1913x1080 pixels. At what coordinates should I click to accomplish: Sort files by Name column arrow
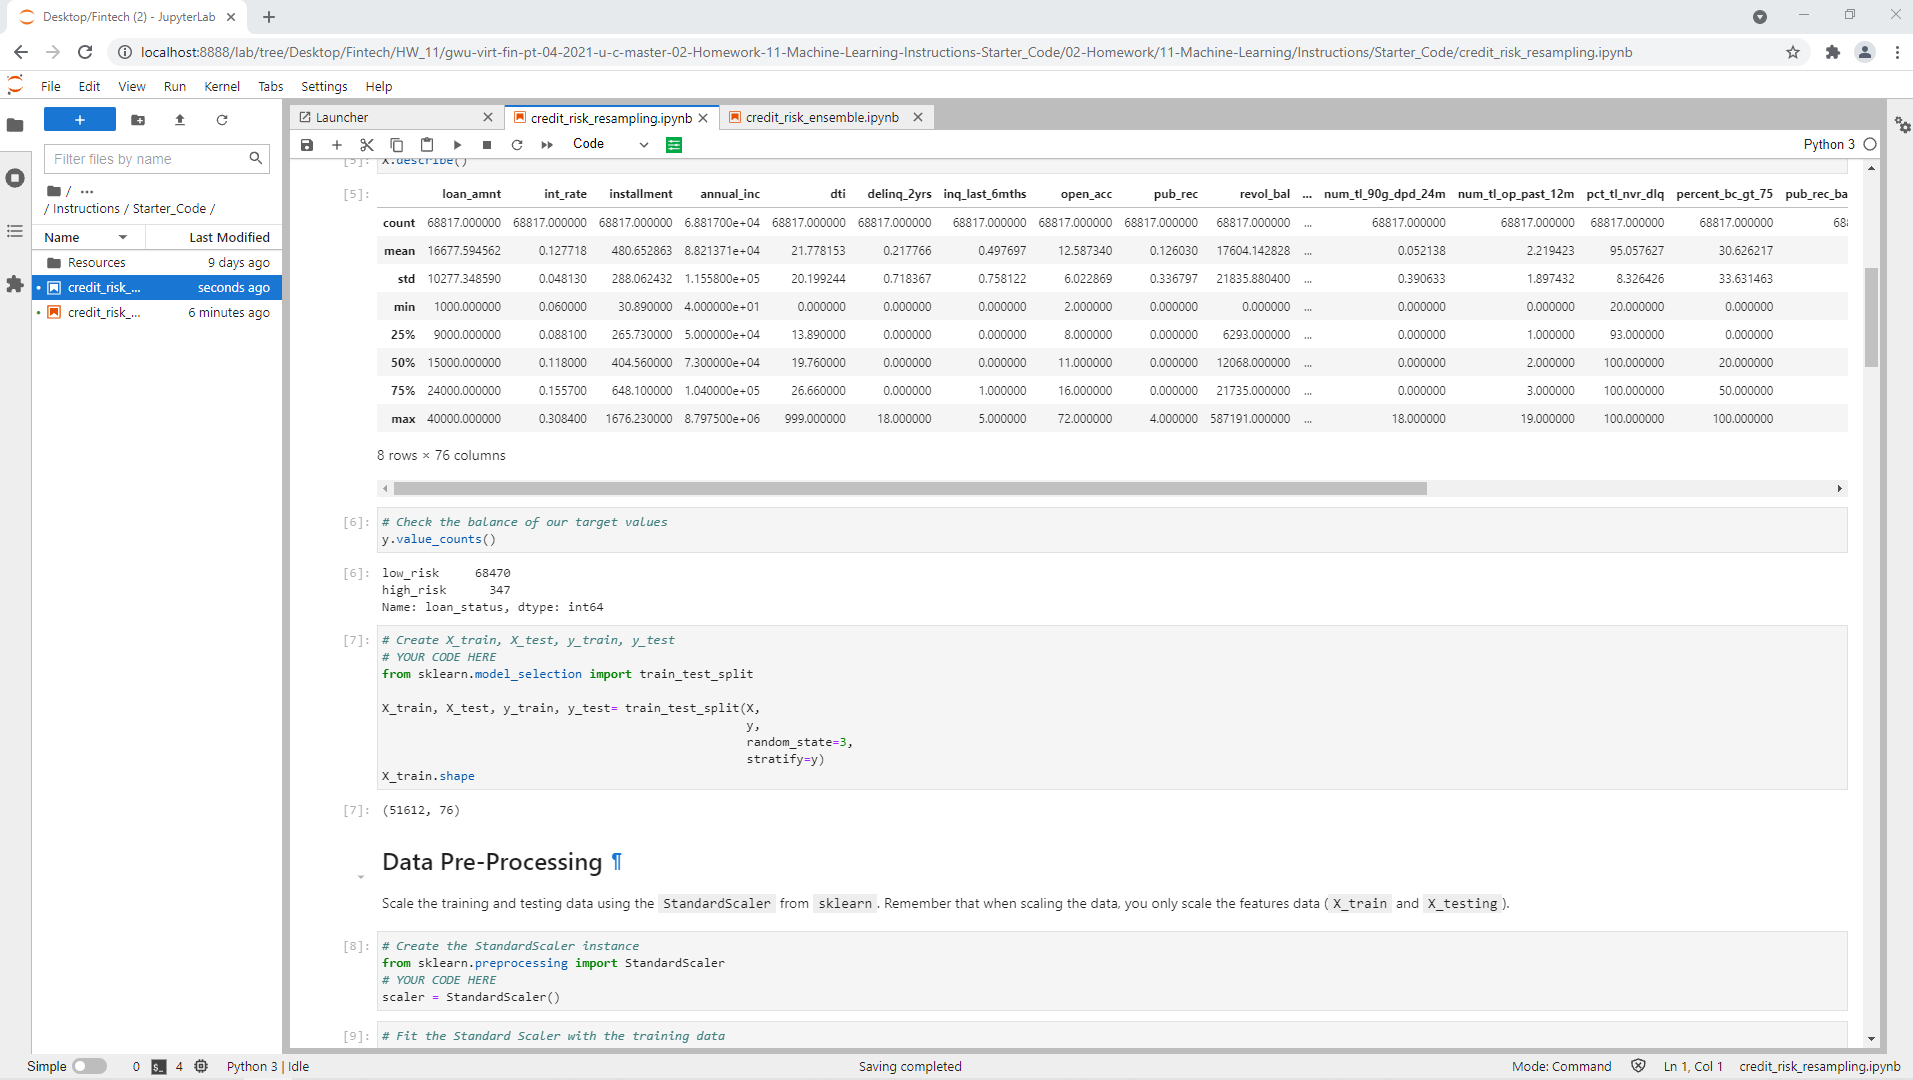(123, 238)
